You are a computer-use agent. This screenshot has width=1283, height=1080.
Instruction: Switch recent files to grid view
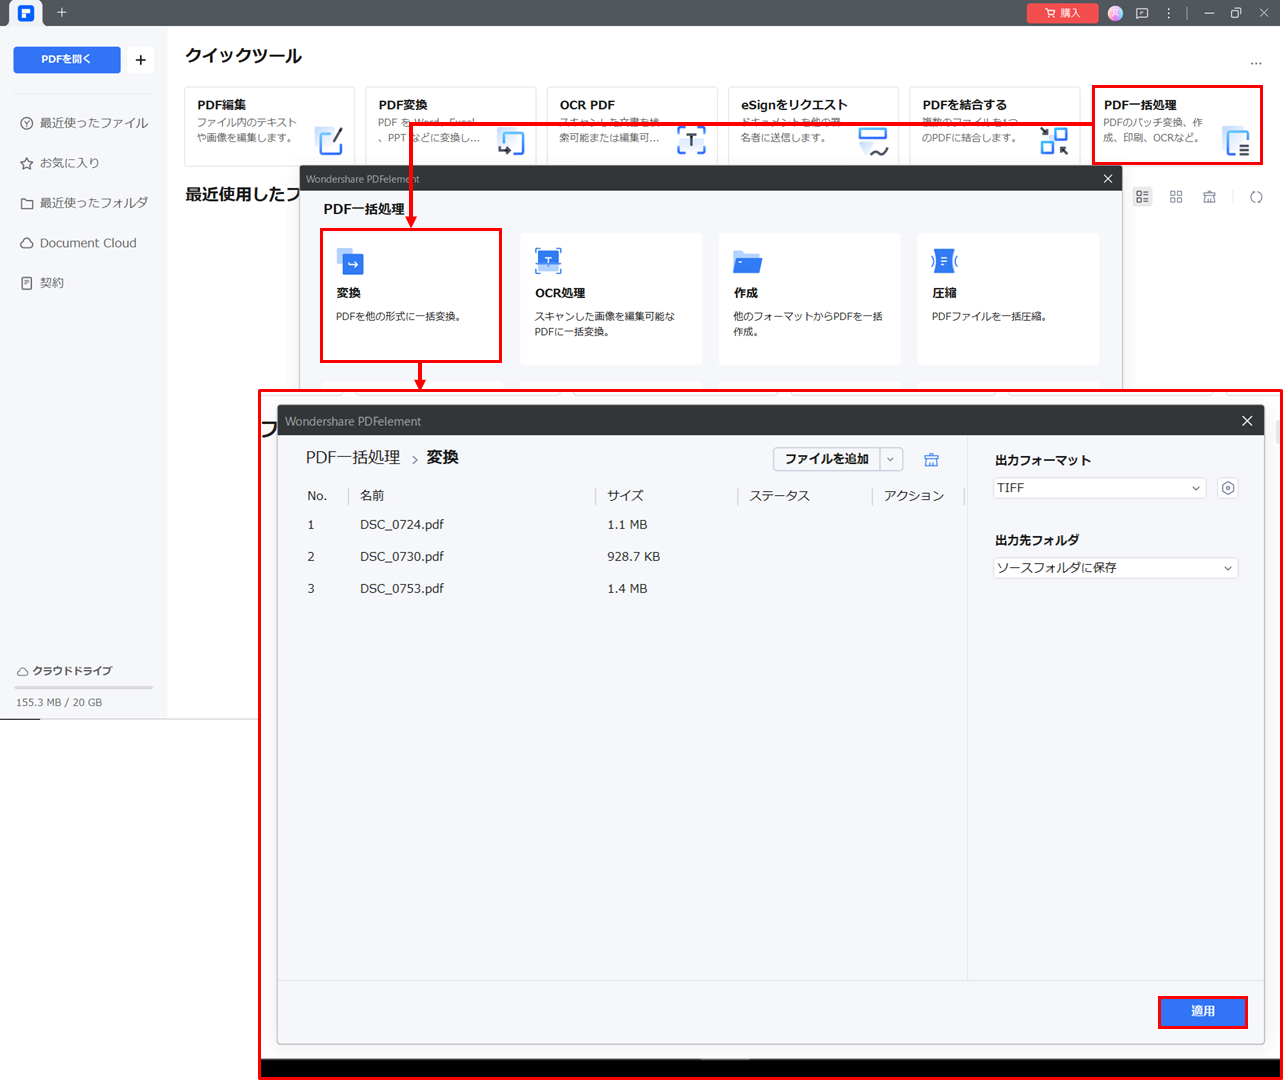[1176, 197]
